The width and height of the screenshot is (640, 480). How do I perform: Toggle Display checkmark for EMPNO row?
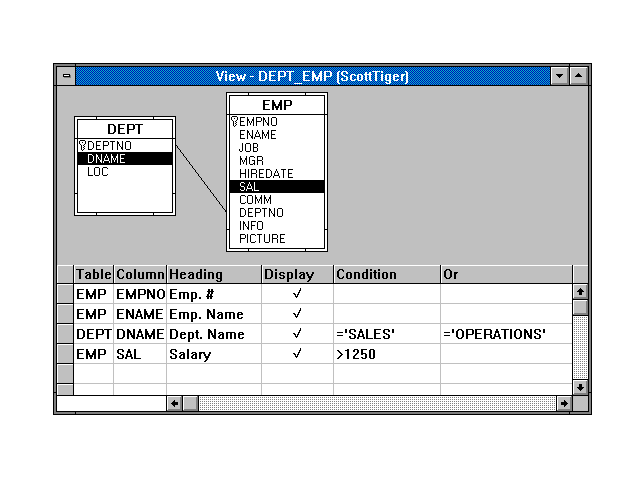coord(297,295)
